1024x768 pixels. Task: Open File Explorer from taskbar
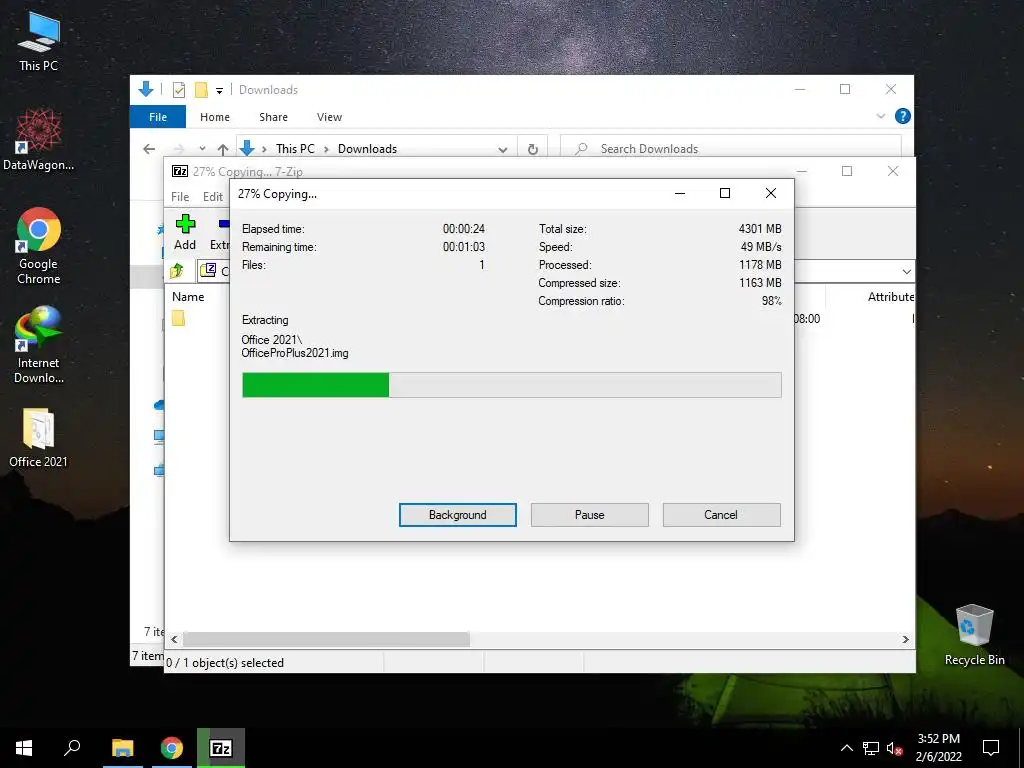[122, 748]
